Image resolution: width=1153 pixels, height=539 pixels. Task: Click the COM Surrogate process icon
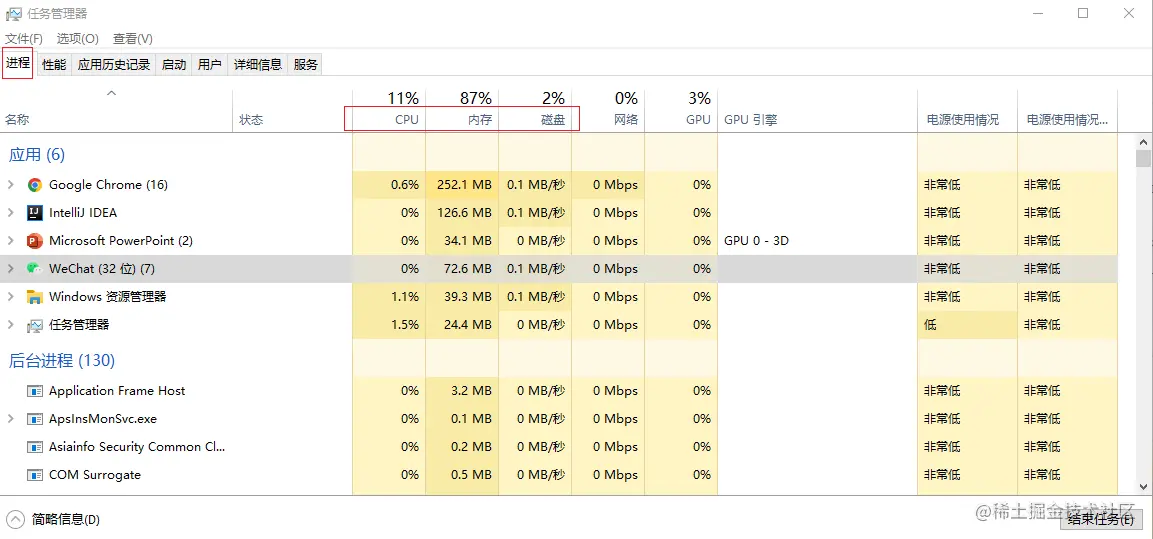35,475
